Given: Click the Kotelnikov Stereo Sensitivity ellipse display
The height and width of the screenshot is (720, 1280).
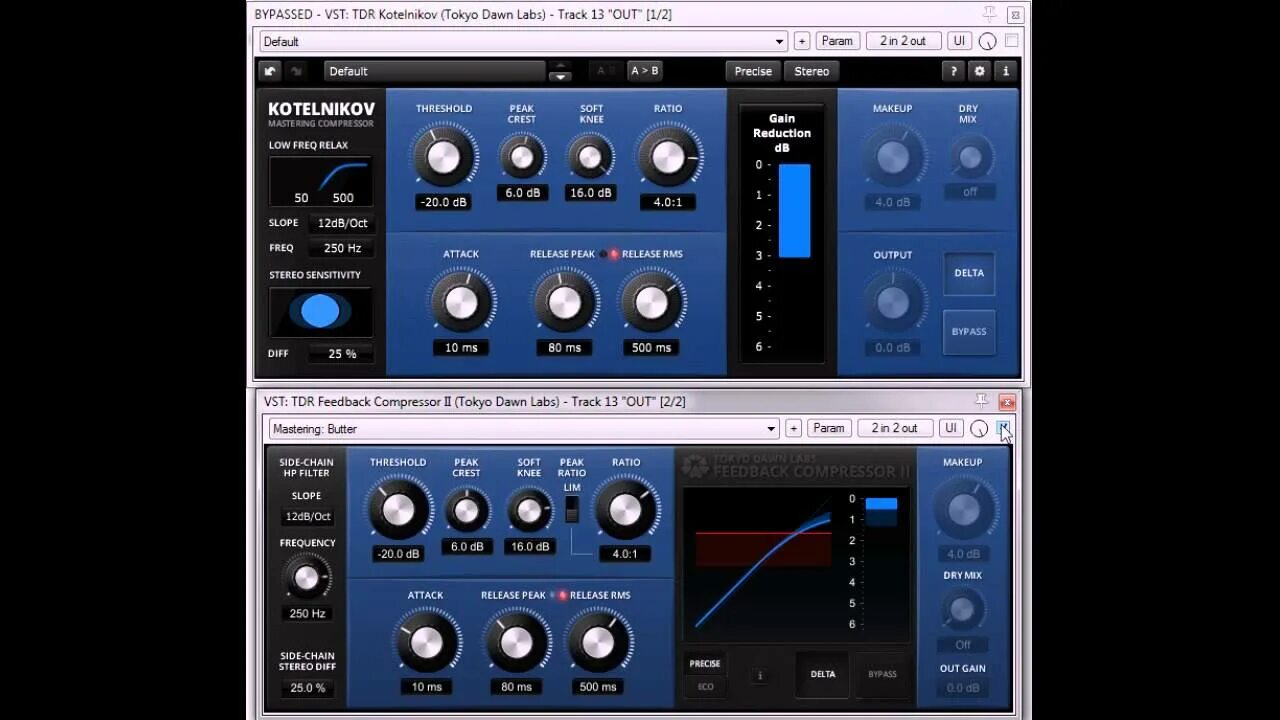Looking at the screenshot, I should [x=320, y=312].
